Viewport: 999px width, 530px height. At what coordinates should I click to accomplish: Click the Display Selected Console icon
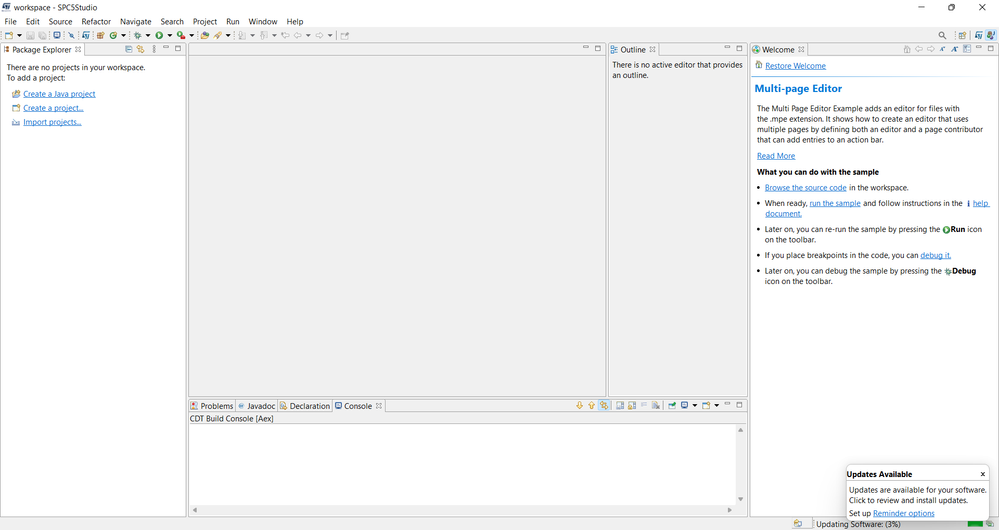(684, 405)
